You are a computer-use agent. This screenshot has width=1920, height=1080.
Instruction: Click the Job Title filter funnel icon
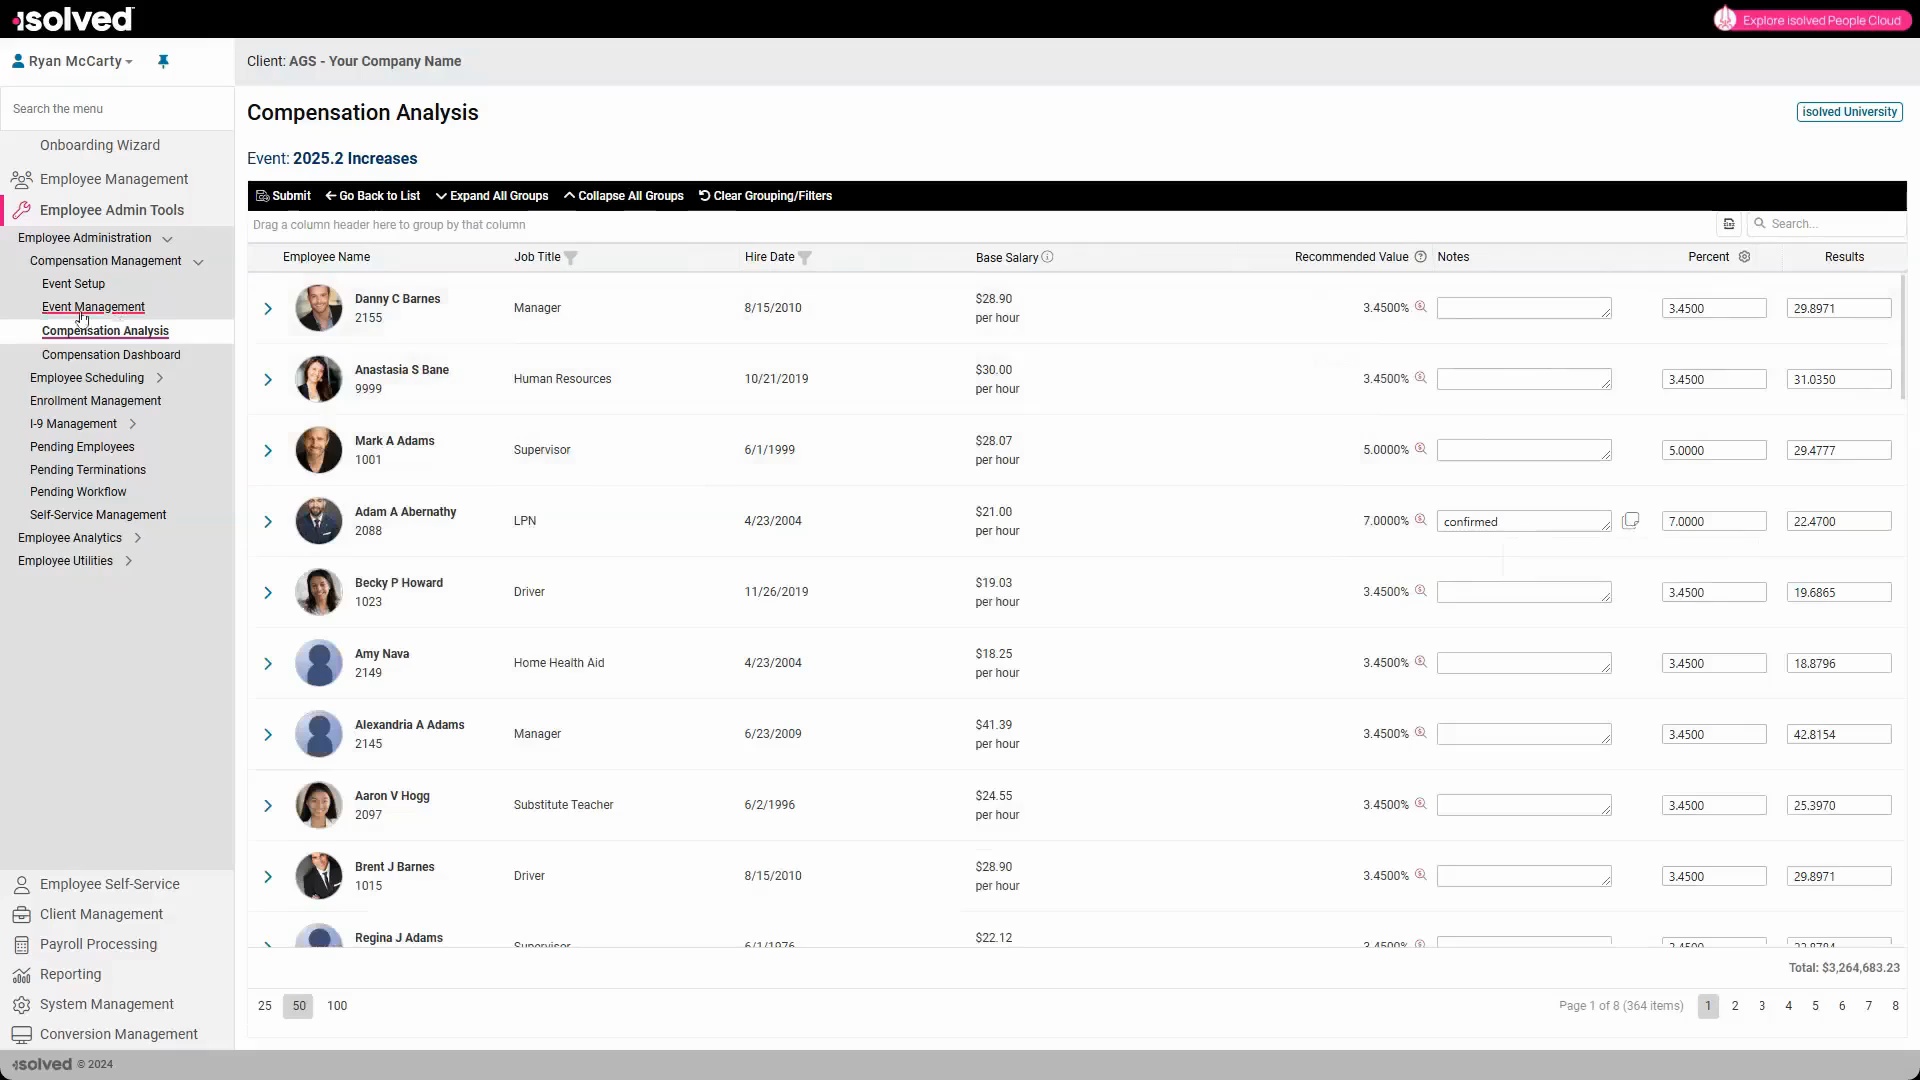[571, 258]
